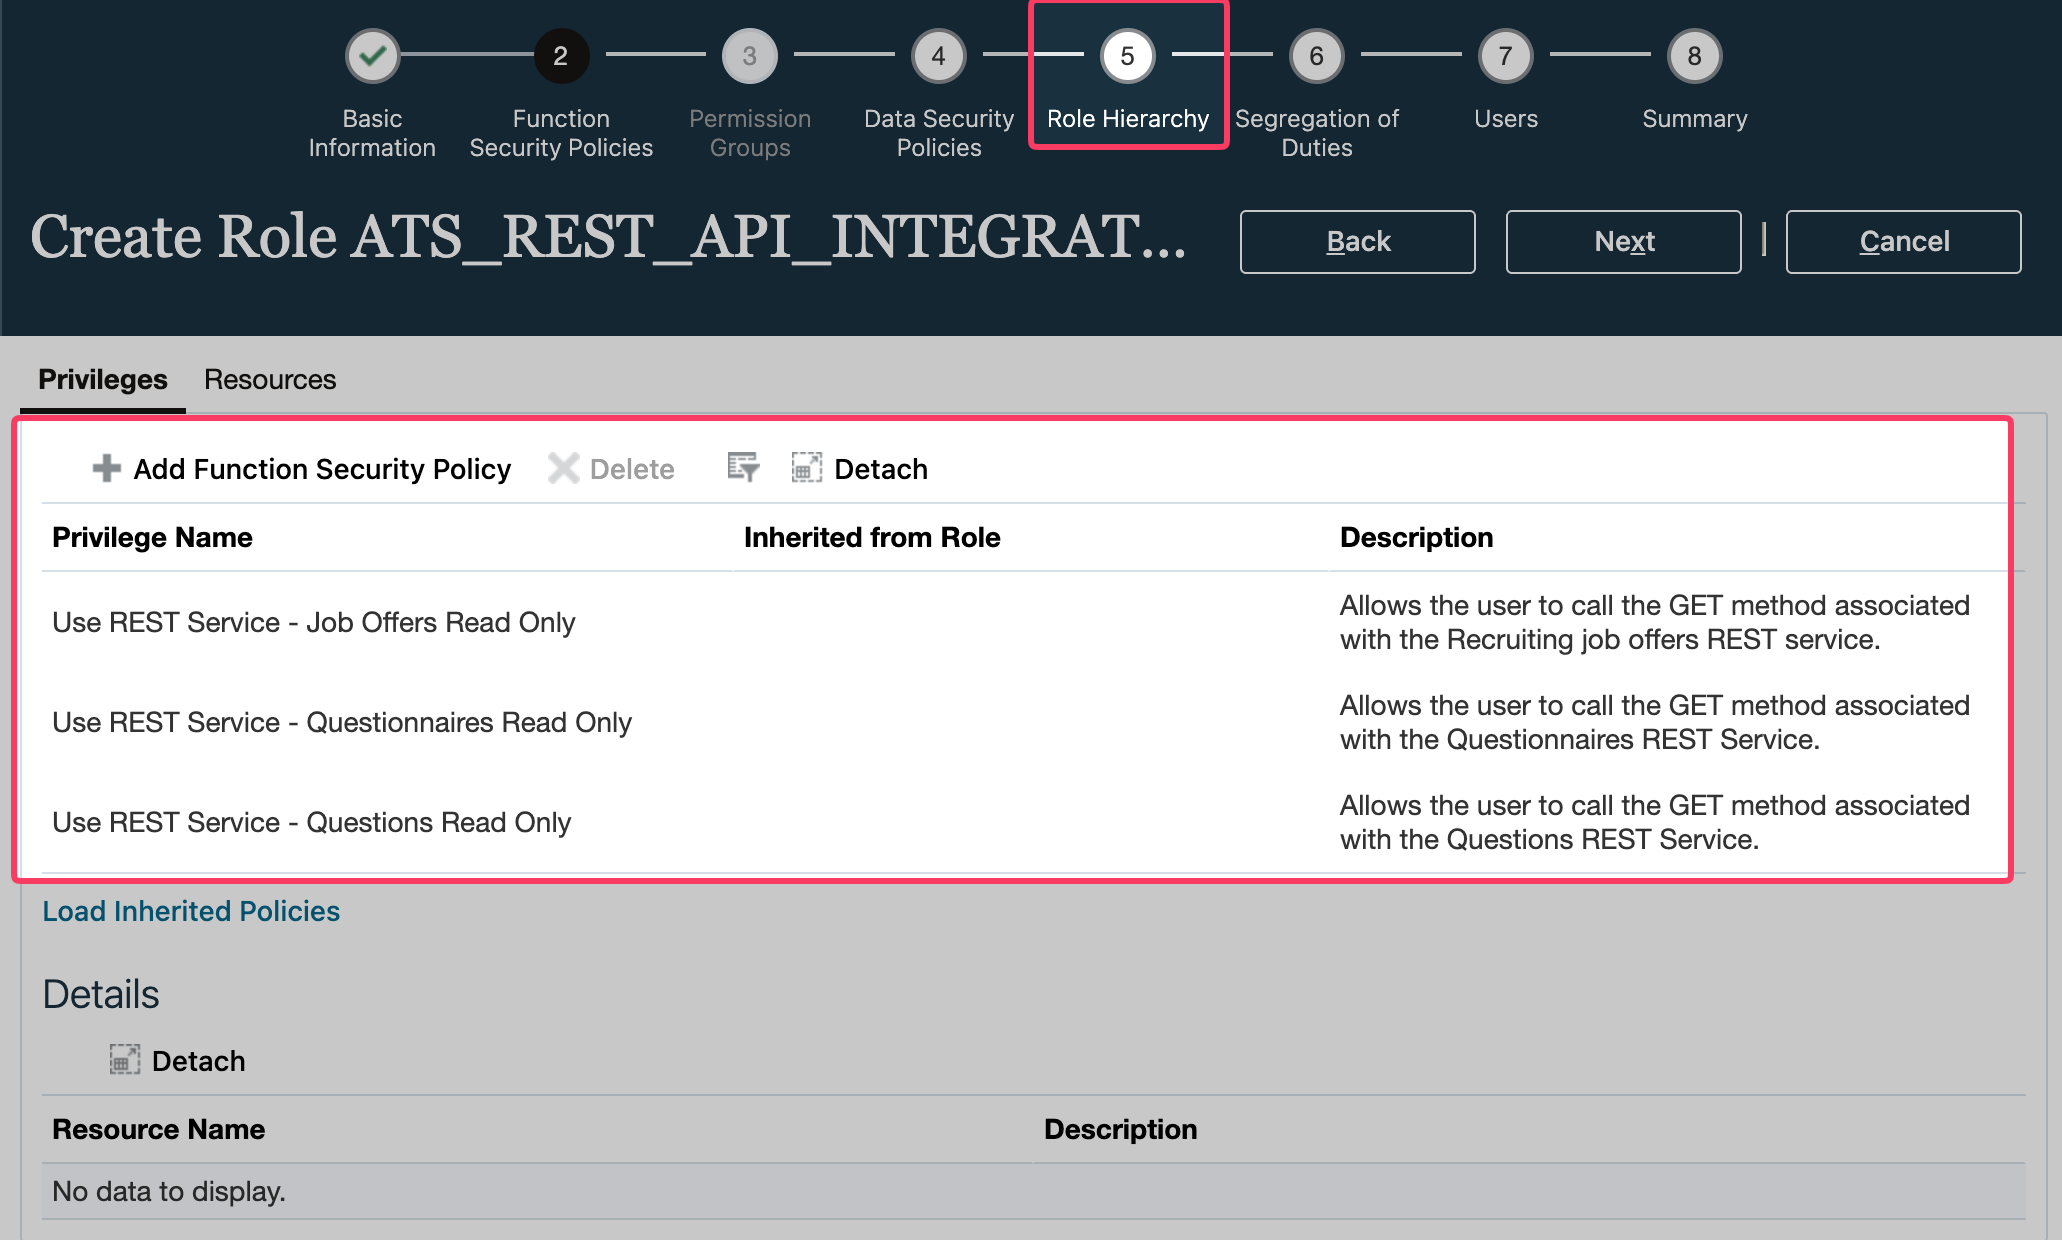
Task: Select step 3 Permission Groups circle
Action: point(749,56)
